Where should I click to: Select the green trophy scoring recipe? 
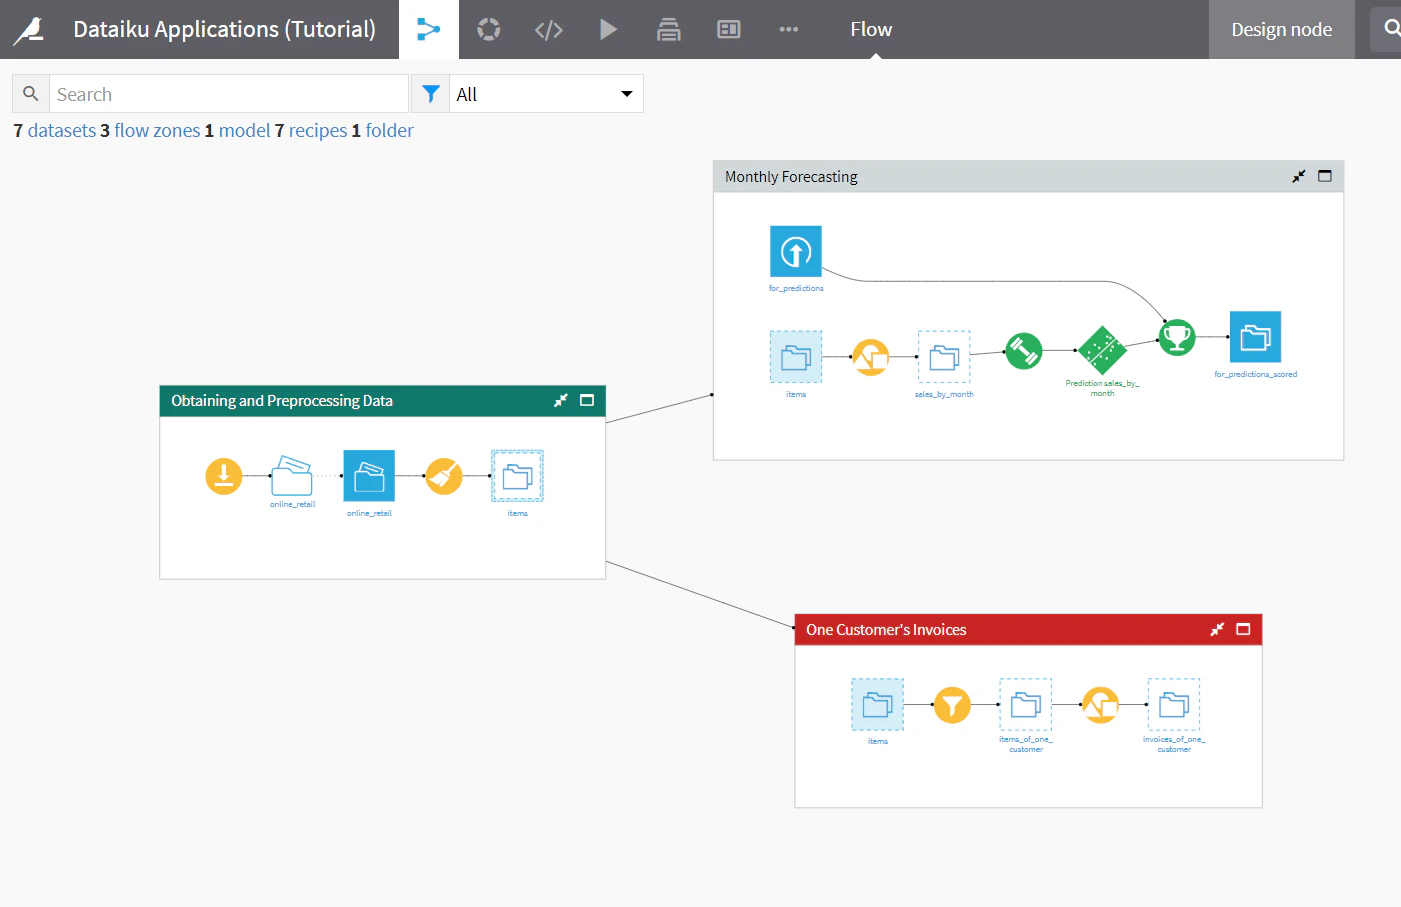point(1177,338)
